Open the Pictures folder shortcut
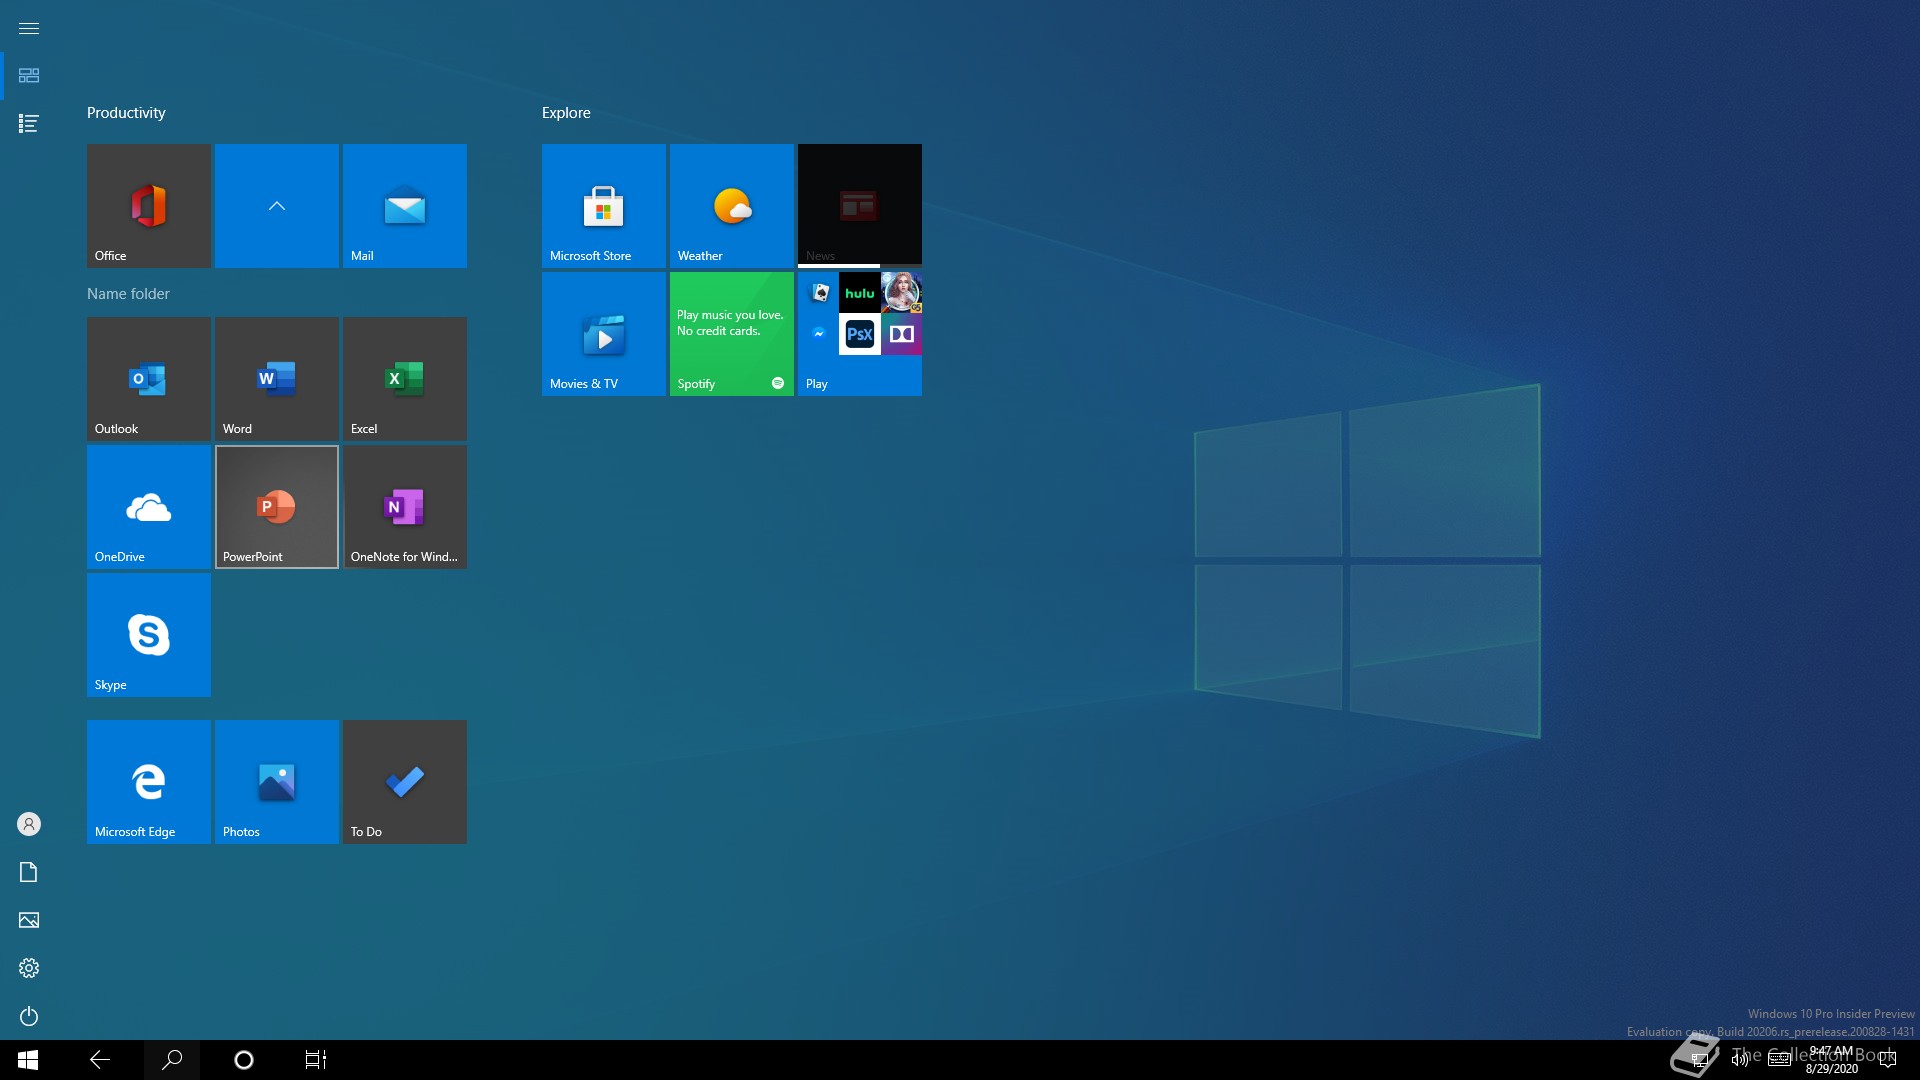The height and width of the screenshot is (1080, 1920). coord(29,920)
